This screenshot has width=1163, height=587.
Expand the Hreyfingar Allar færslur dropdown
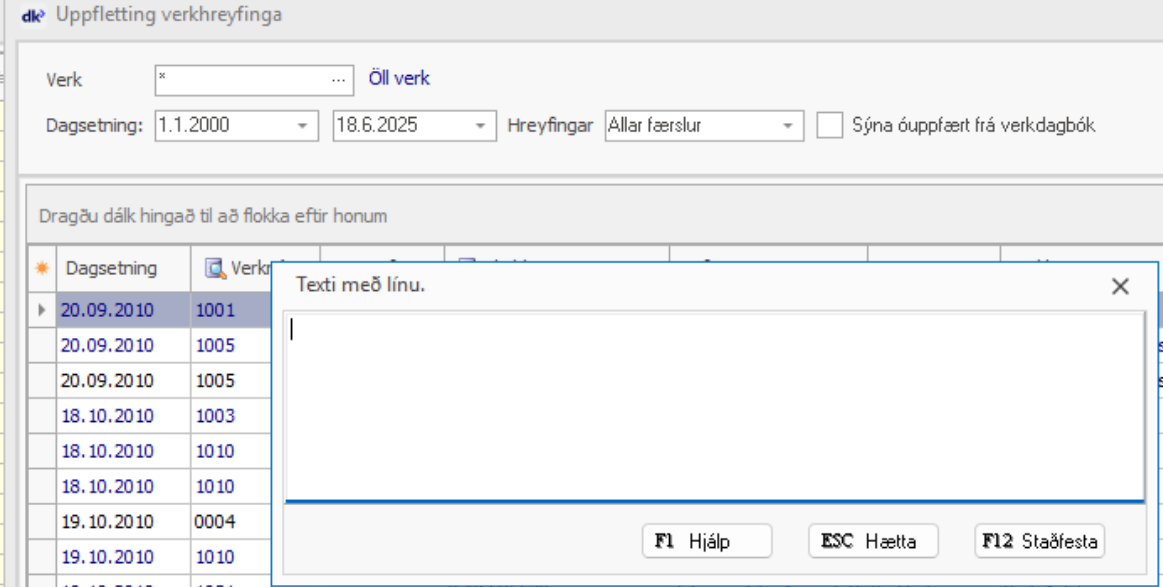point(788,126)
